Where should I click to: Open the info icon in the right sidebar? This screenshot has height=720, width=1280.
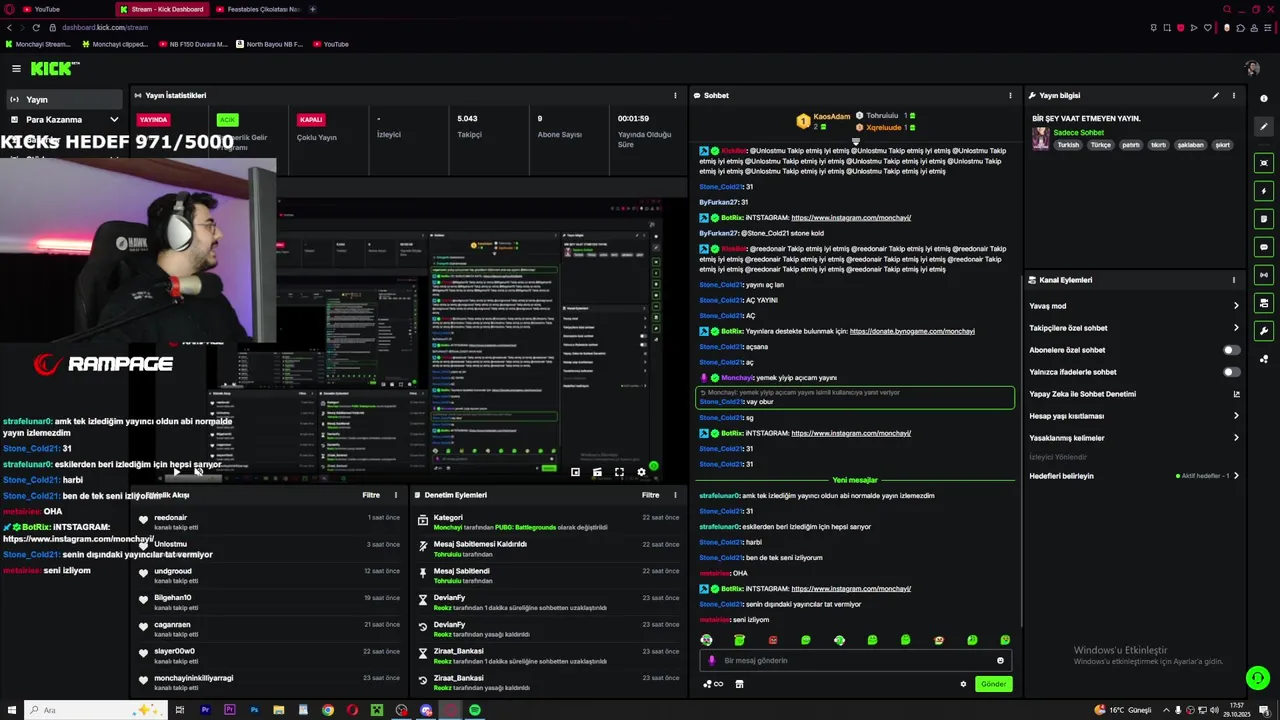tap(1264, 98)
